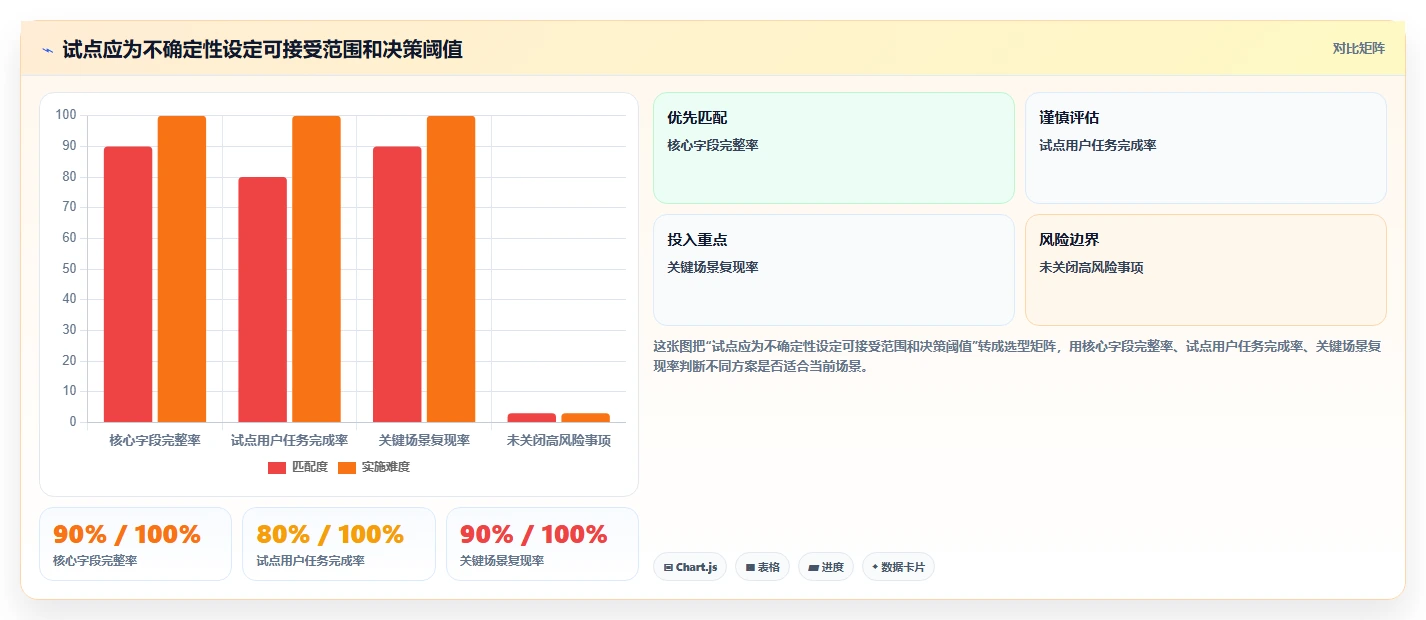Open the 投入重点 matrix card
Viewport: 1426px width, 620px height.
[834, 270]
